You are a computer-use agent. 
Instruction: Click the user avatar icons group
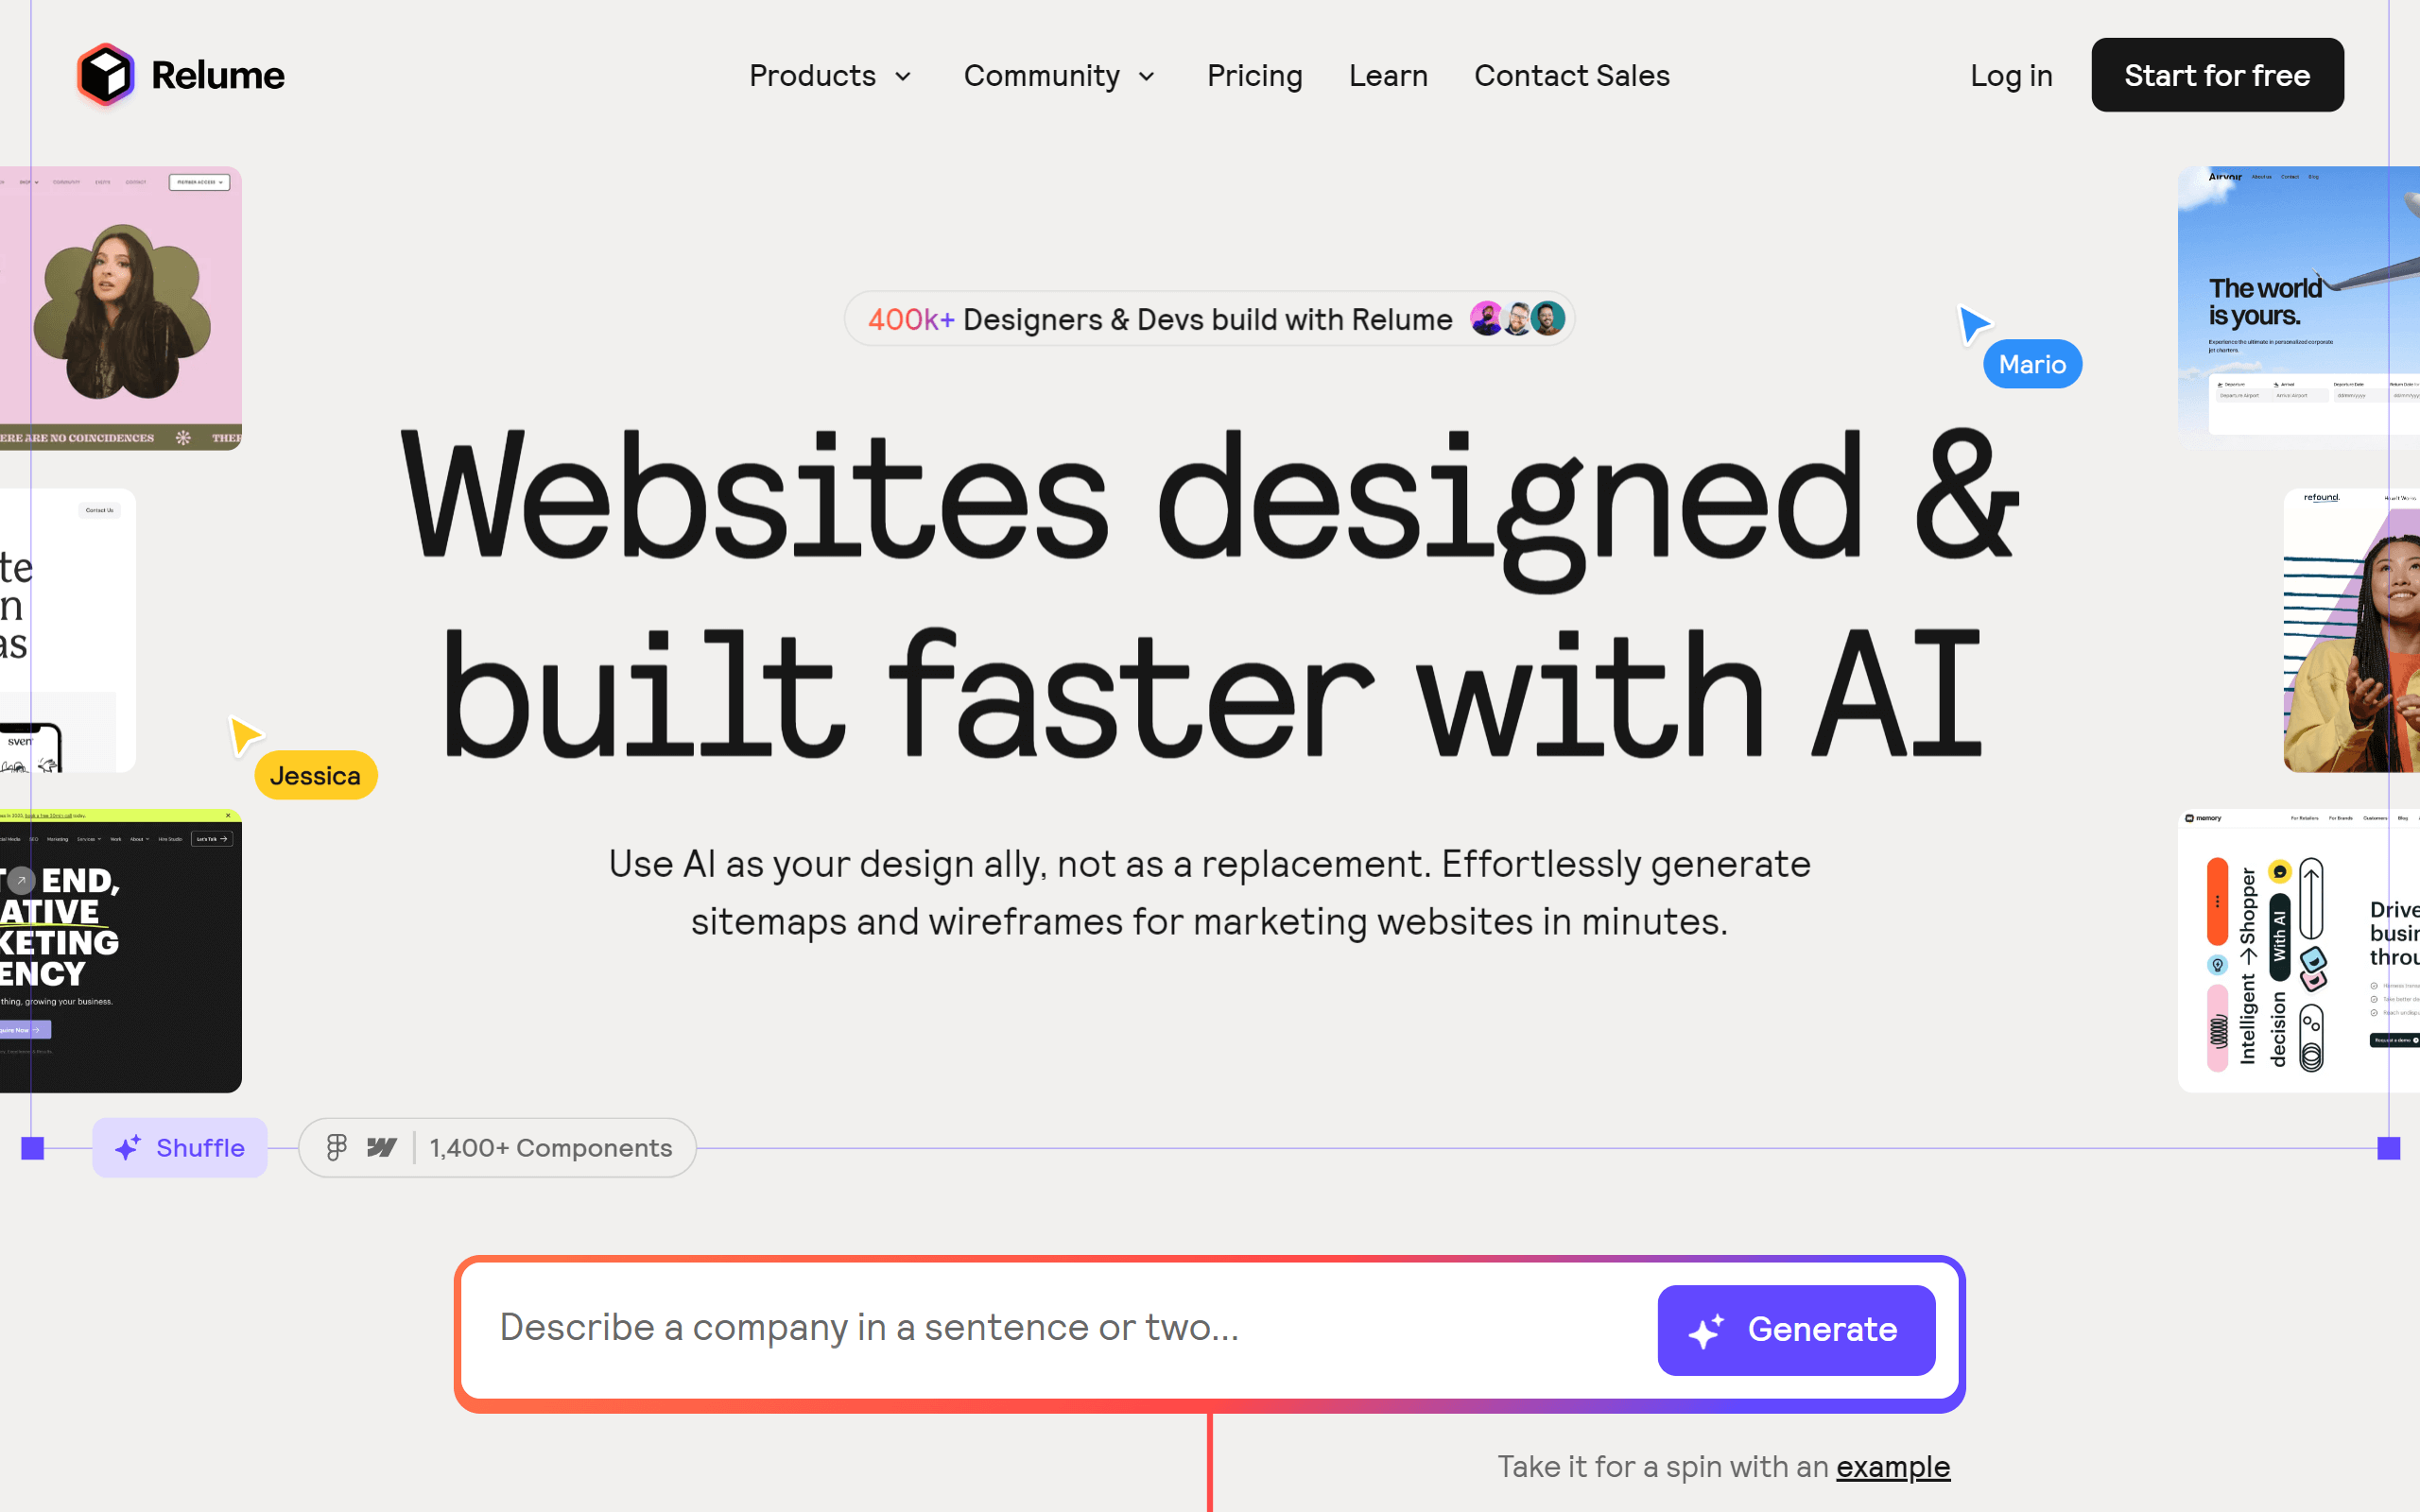pos(1515,320)
